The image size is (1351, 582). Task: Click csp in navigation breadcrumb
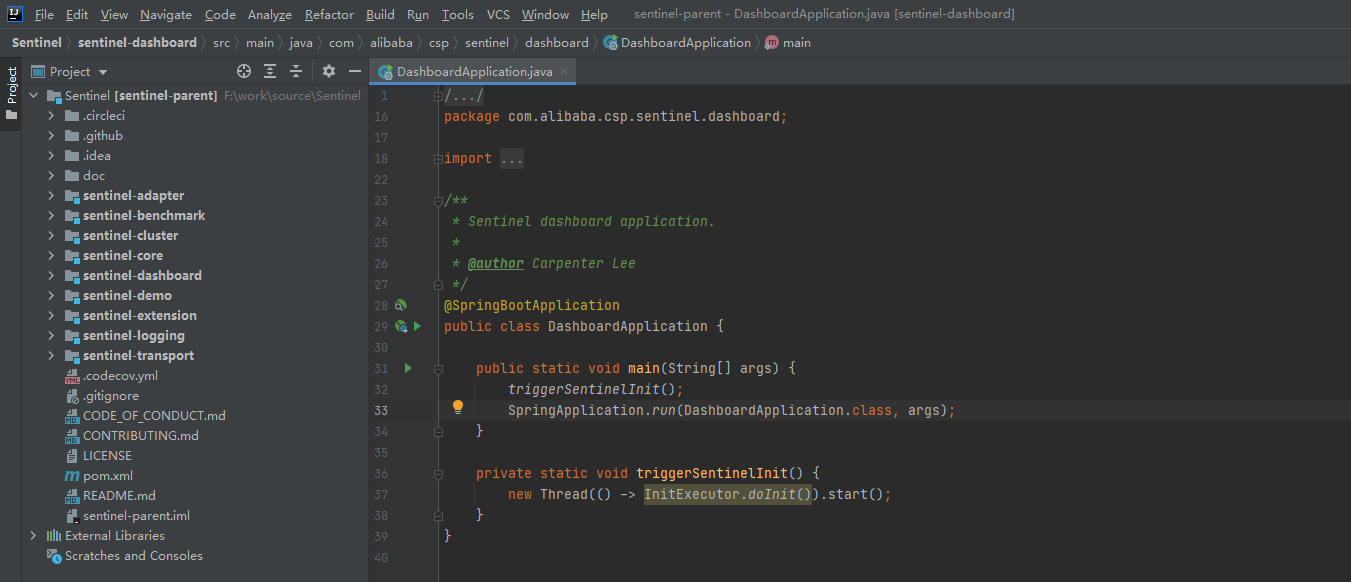point(439,43)
